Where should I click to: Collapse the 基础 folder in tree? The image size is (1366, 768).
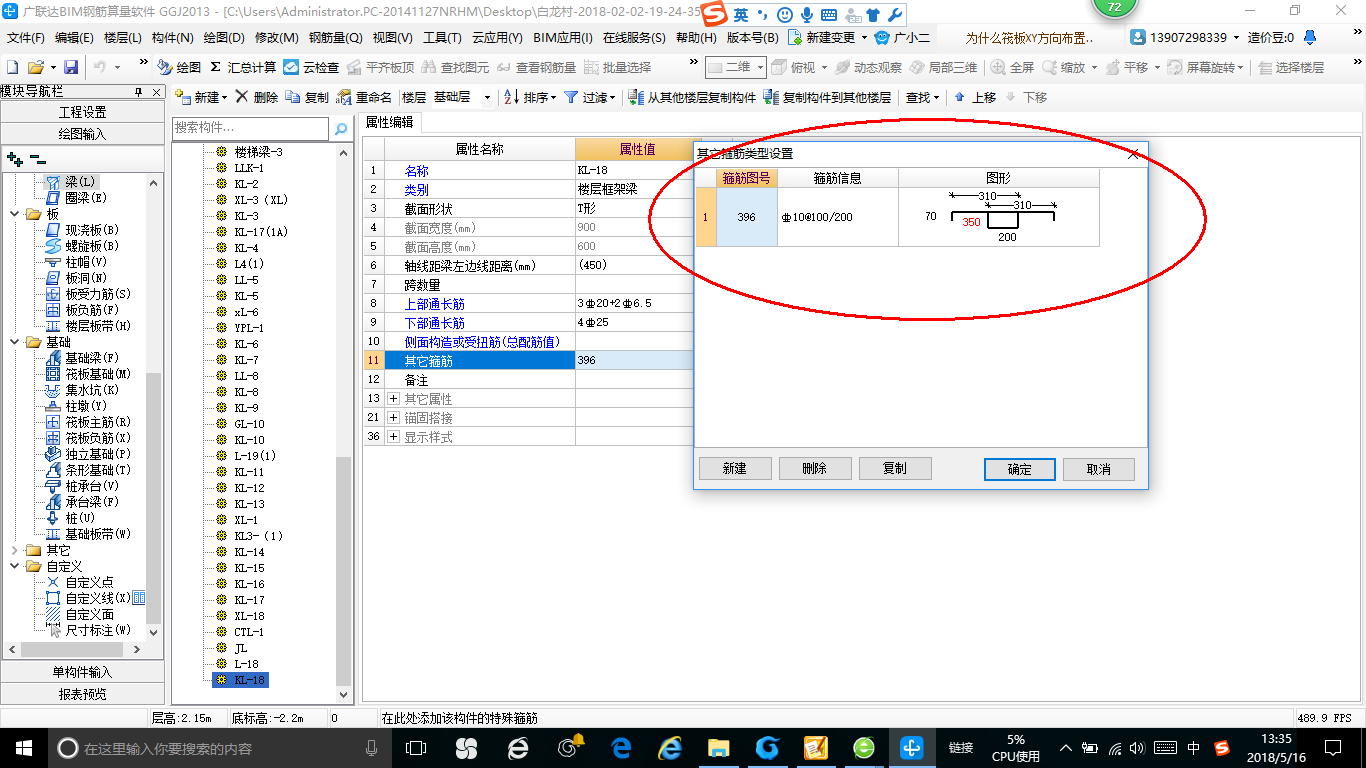[14, 342]
